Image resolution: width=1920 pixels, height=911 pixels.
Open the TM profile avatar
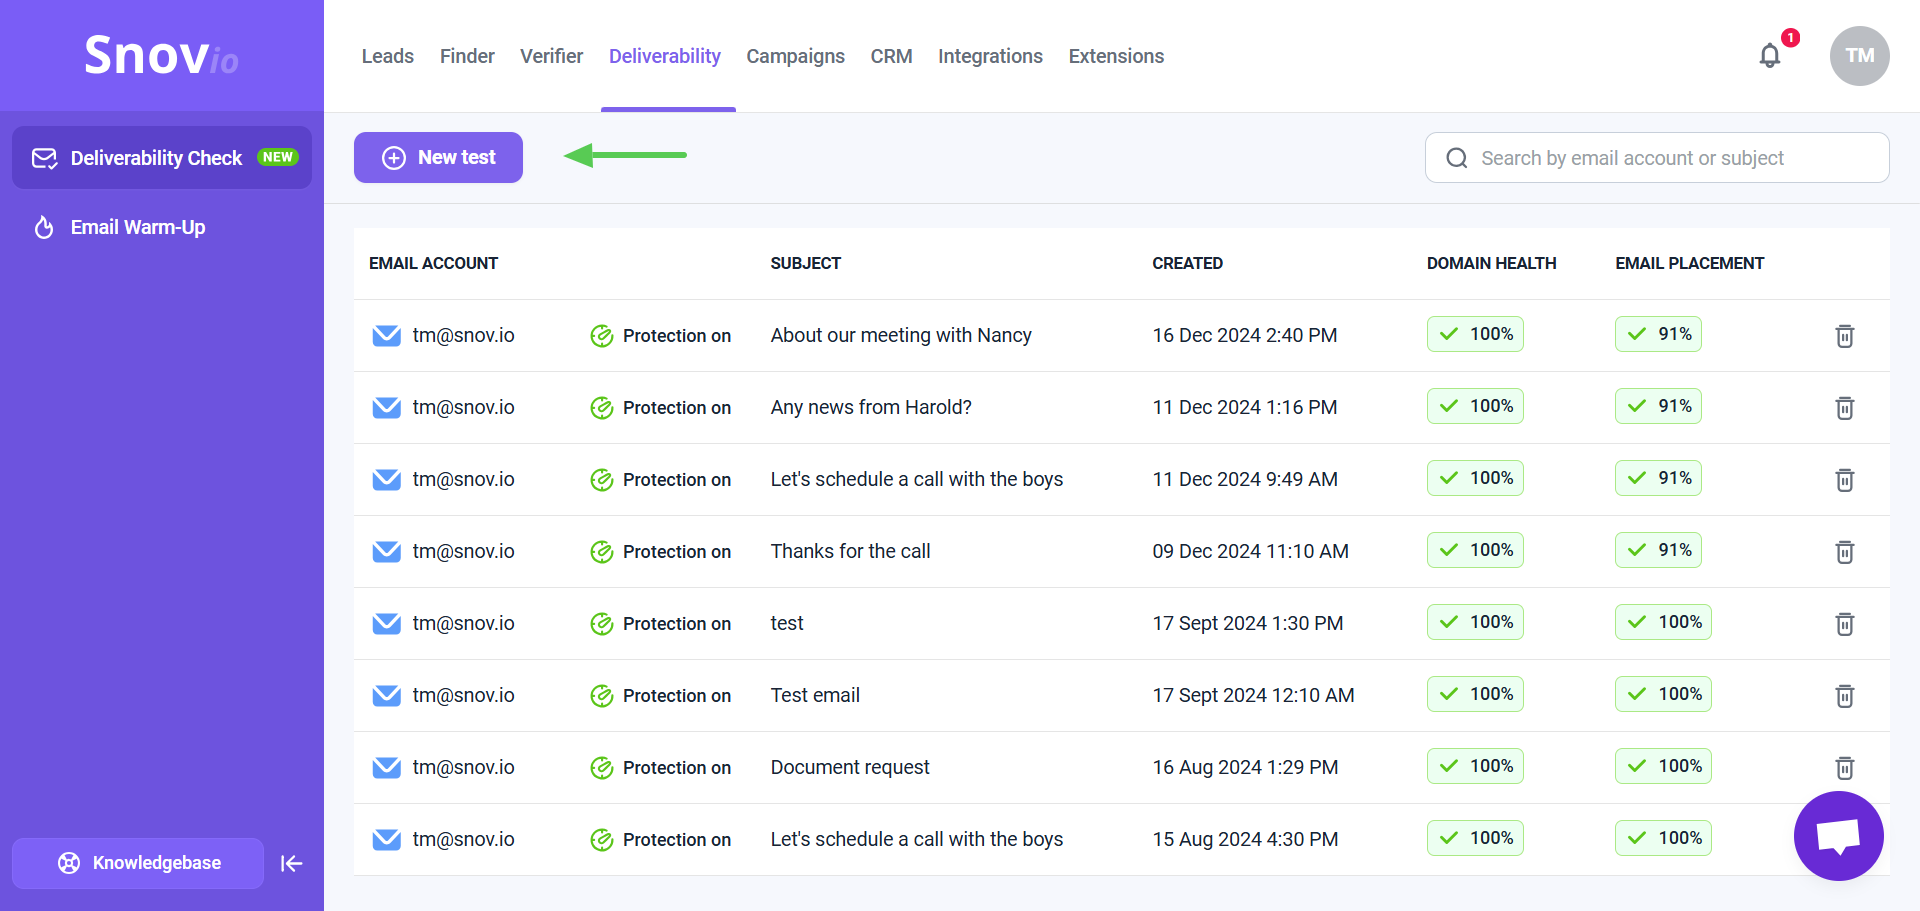point(1859,56)
